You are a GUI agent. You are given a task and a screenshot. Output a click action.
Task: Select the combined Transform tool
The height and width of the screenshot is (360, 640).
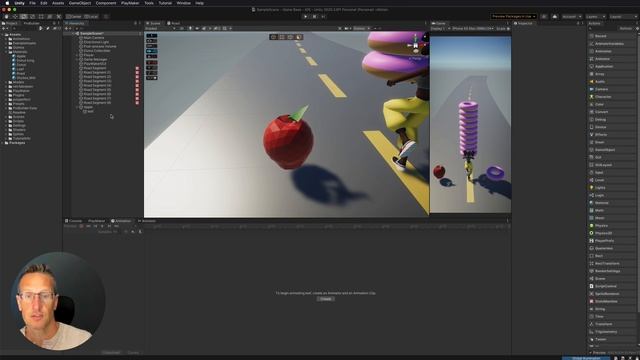coord(49,17)
